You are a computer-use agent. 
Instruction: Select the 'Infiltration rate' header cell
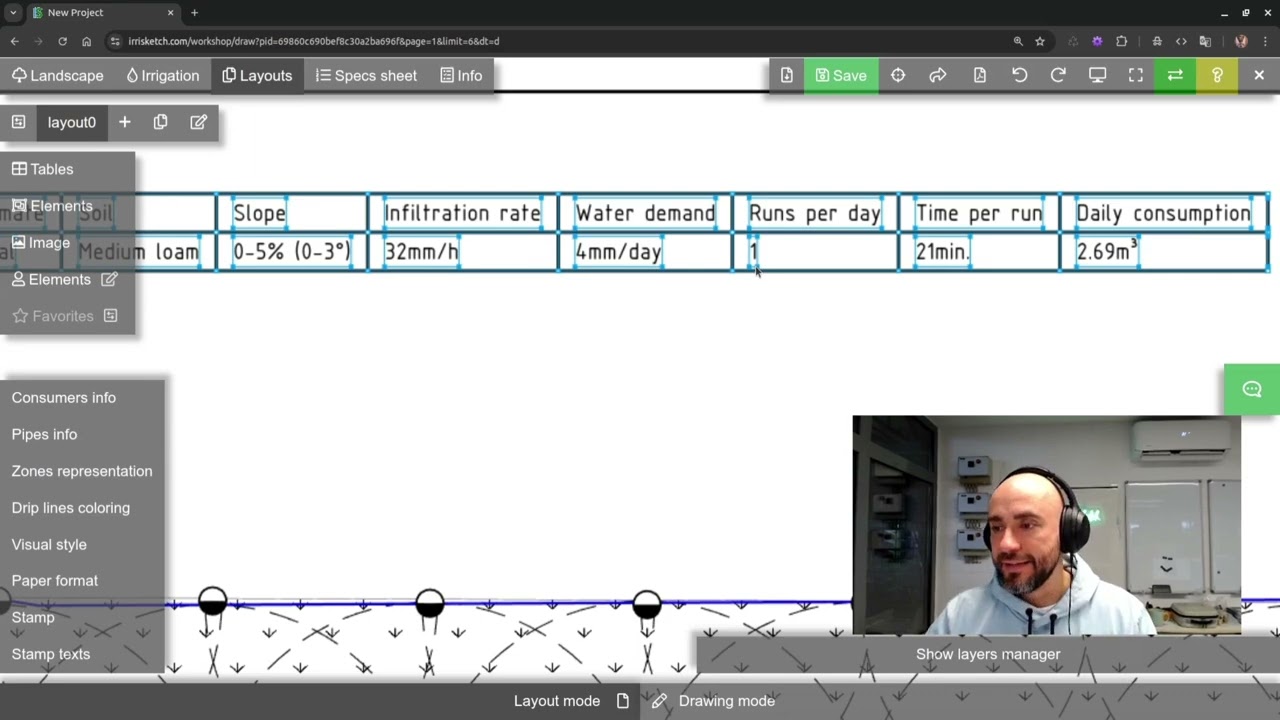click(462, 213)
